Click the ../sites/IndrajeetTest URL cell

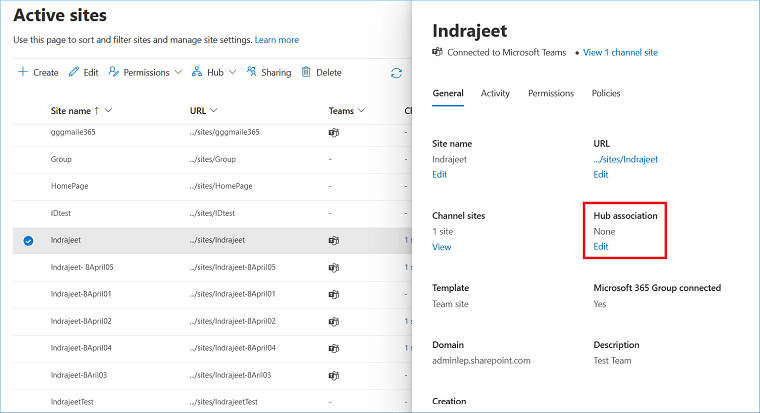pyautogui.click(x=224, y=402)
